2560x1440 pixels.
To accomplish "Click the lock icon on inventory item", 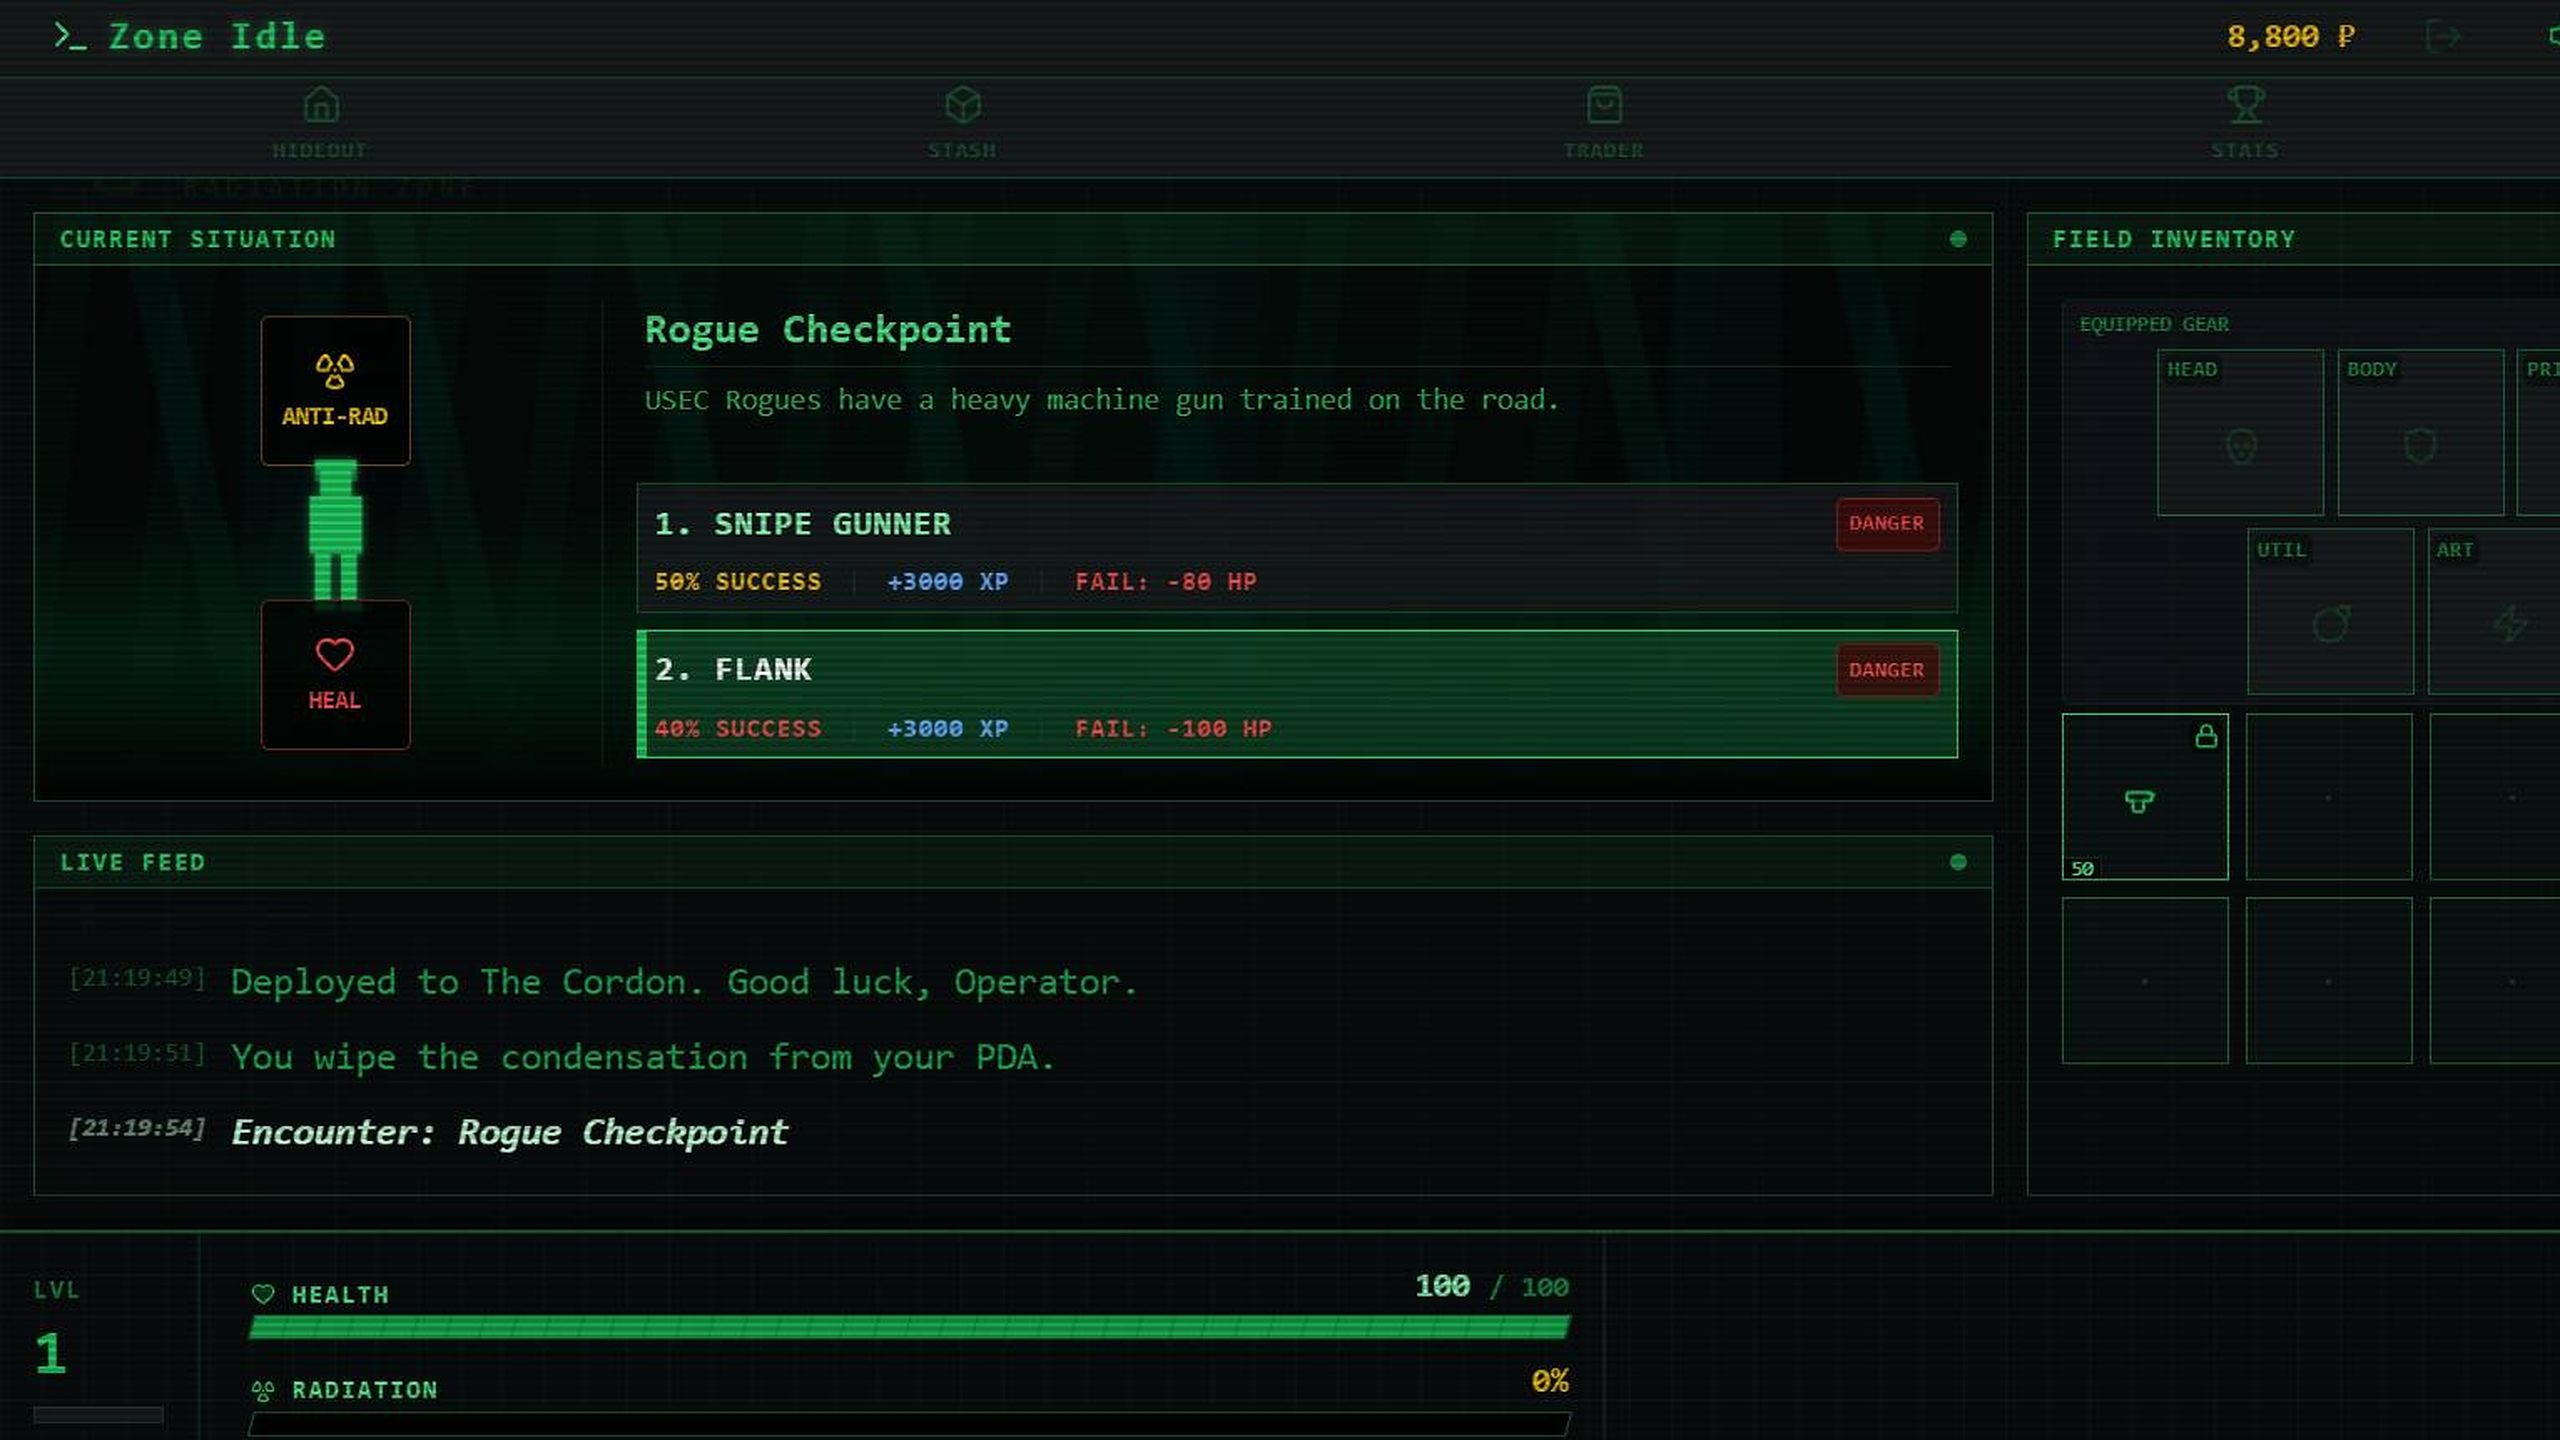I will (2206, 736).
